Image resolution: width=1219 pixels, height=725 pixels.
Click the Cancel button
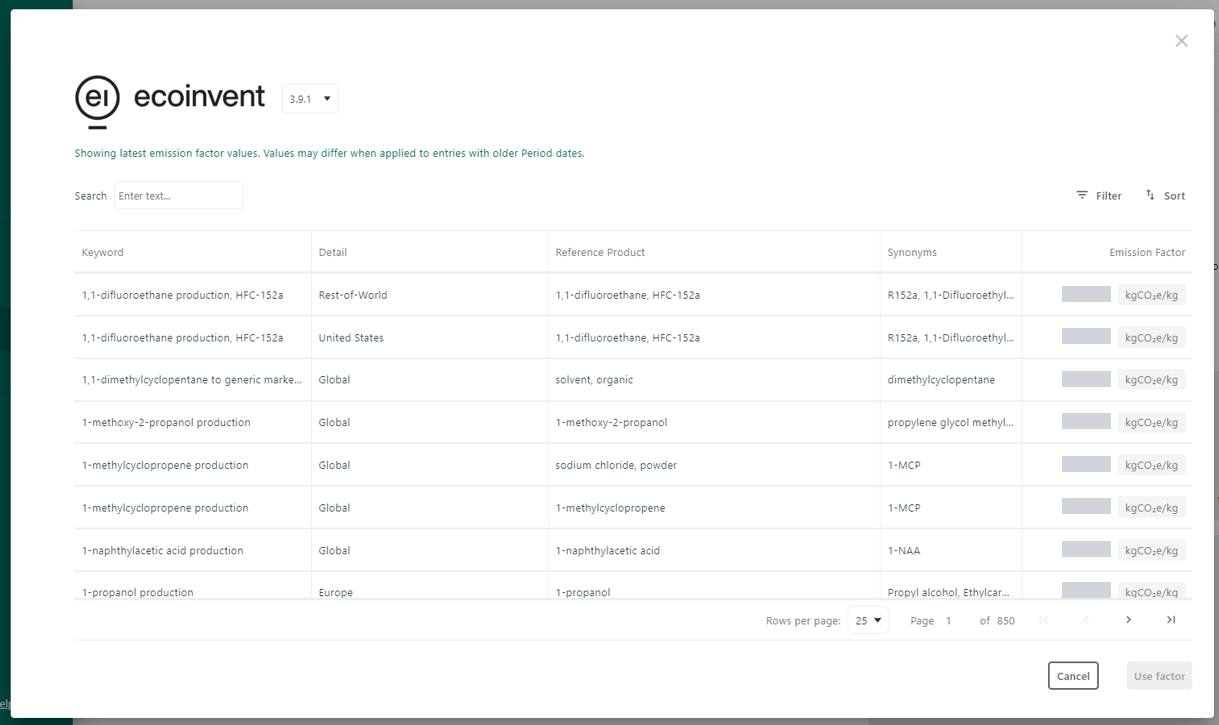pyautogui.click(x=1073, y=676)
